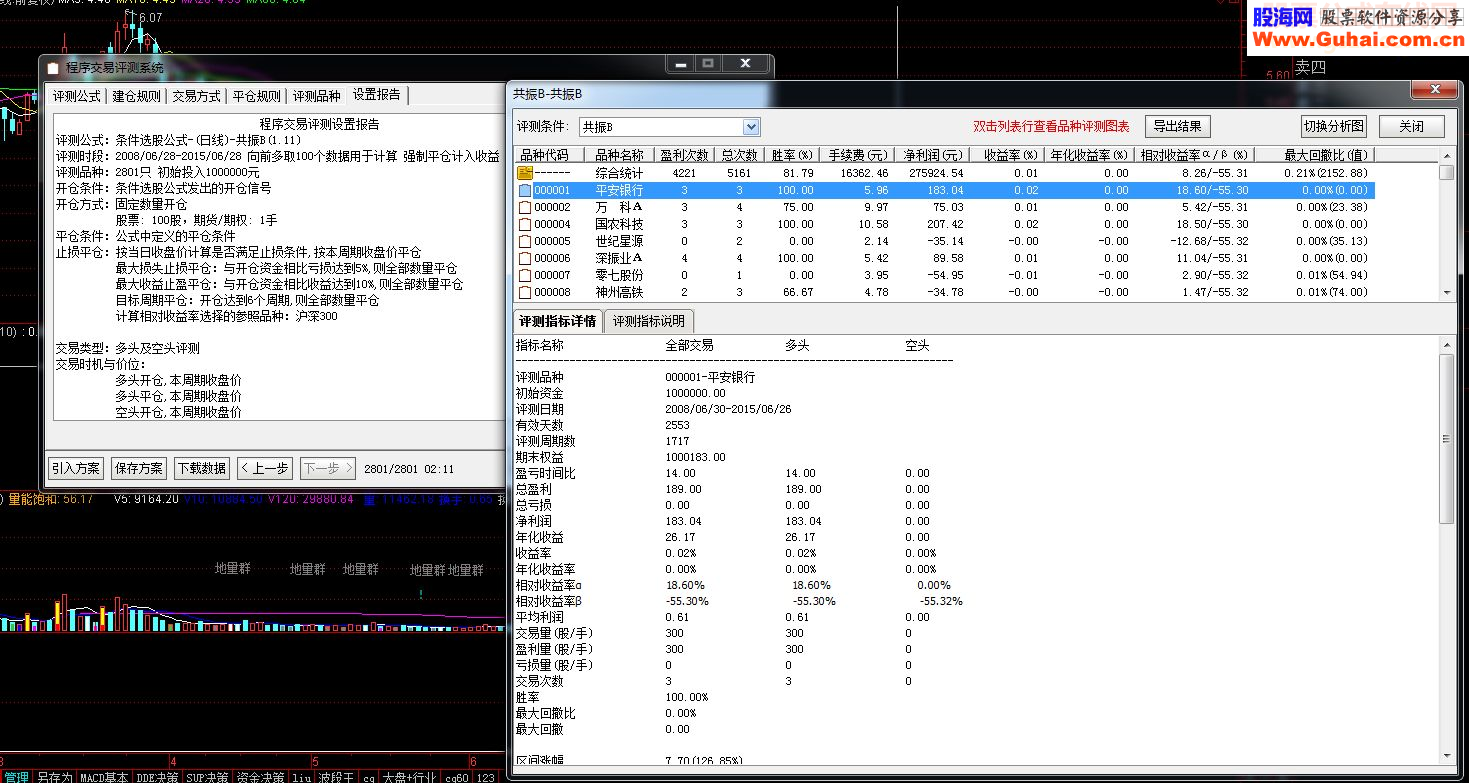Select the 大盘+行业 indicator tab
This screenshot has width=1469, height=783.
(x=411, y=777)
